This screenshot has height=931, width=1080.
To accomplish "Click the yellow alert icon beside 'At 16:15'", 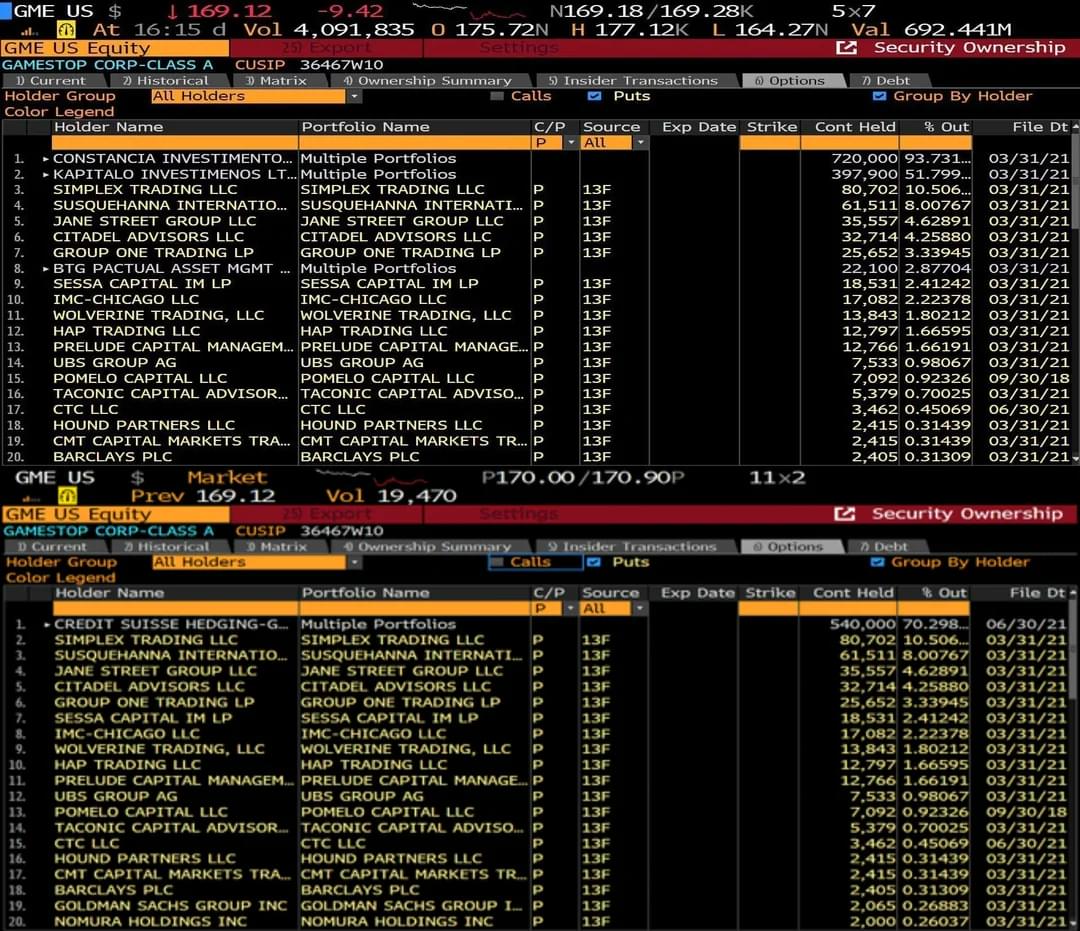I will pos(67,30).
